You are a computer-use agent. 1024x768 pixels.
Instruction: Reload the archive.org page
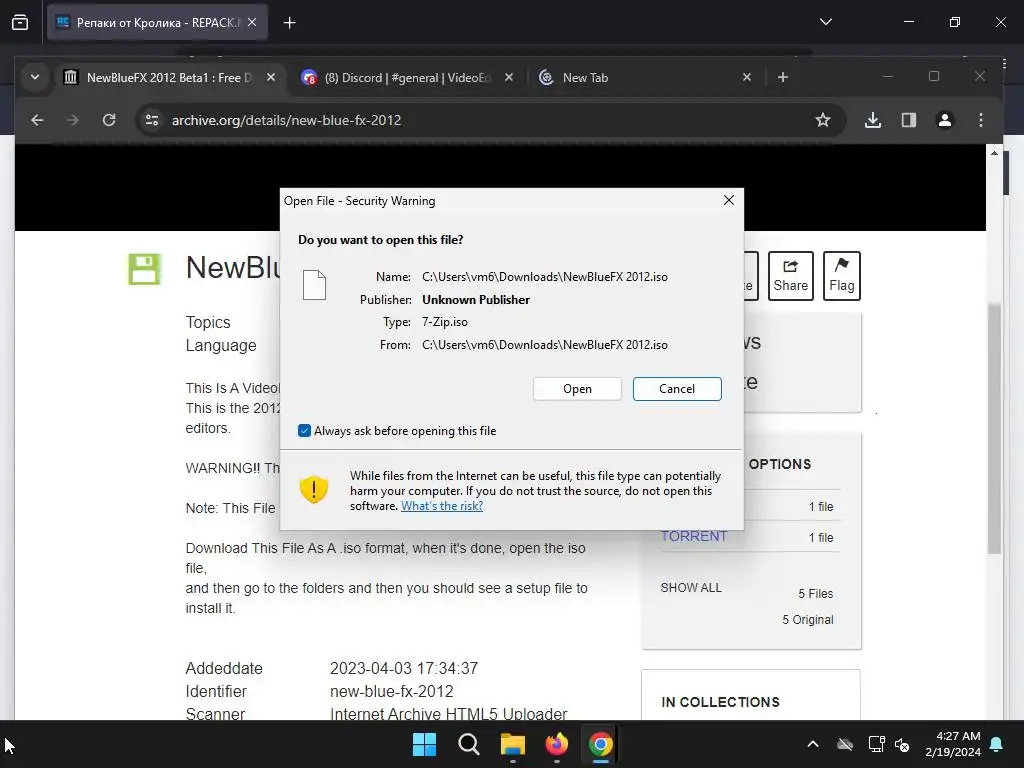109,120
